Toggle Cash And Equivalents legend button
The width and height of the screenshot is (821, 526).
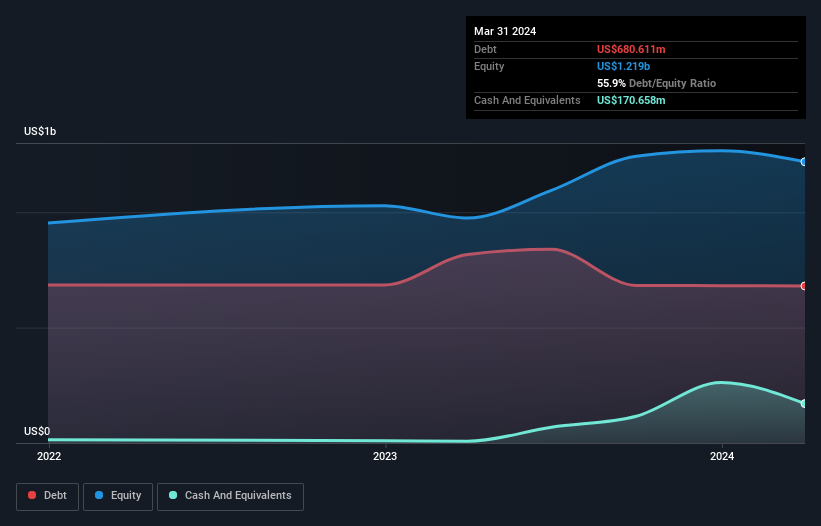click(x=230, y=497)
